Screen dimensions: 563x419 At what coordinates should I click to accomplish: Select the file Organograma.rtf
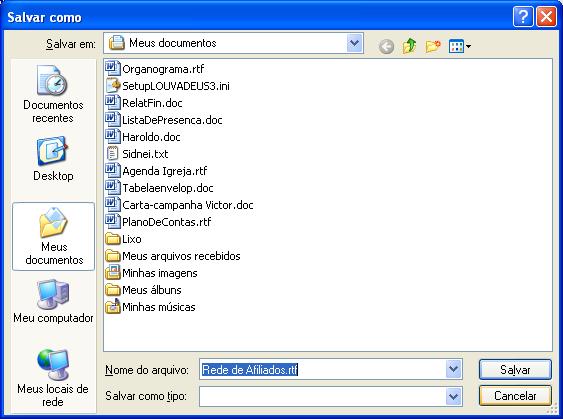pos(155,69)
